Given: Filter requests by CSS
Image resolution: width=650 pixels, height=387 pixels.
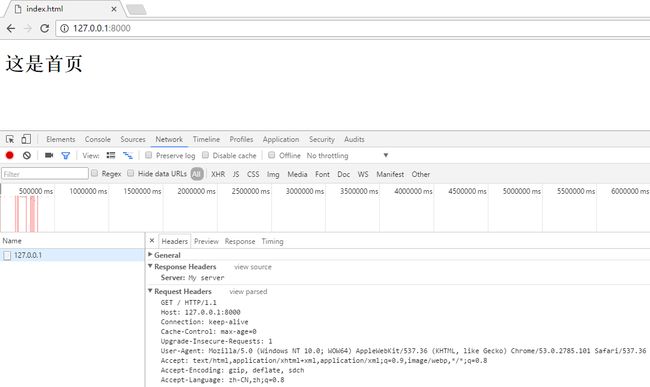Looking at the screenshot, I should [253, 174].
